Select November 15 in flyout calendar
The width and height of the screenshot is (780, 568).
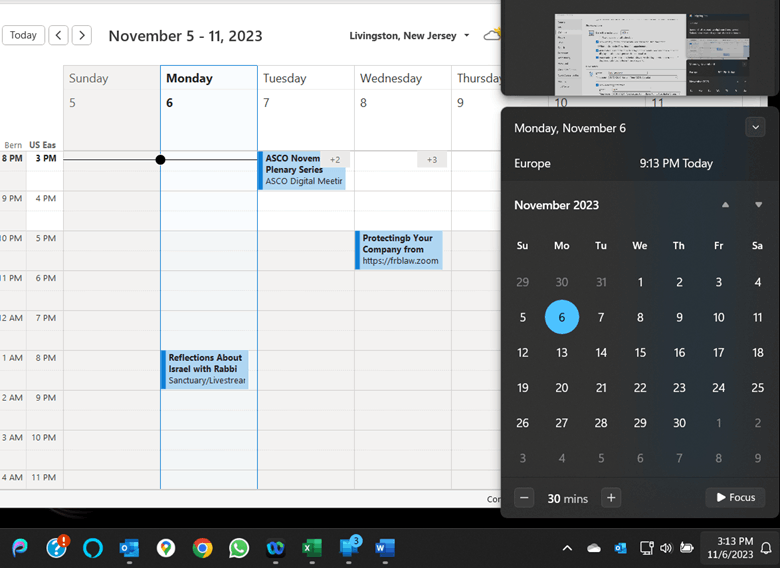[x=640, y=353]
